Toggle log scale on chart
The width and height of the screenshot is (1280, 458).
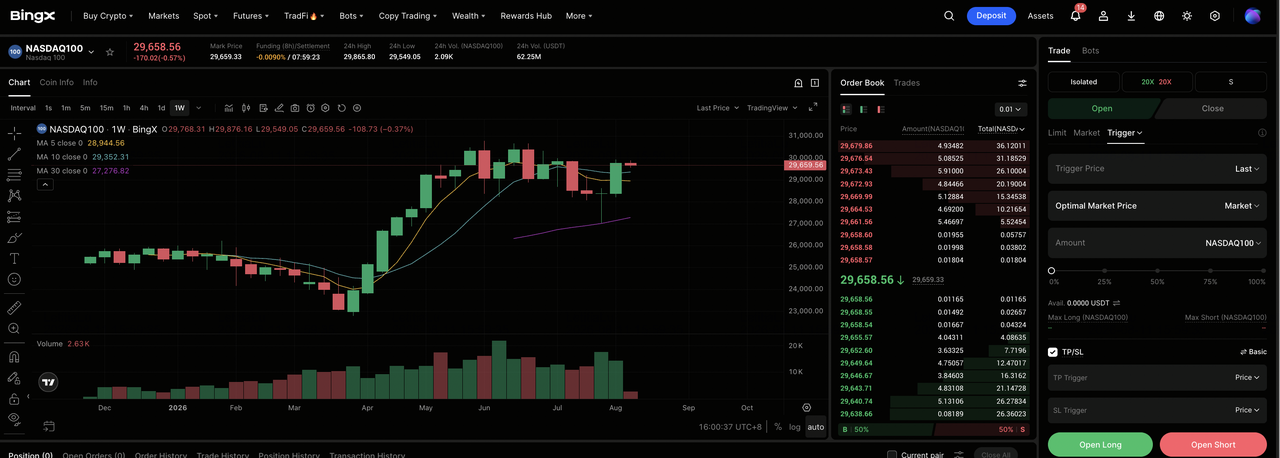[794, 427]
